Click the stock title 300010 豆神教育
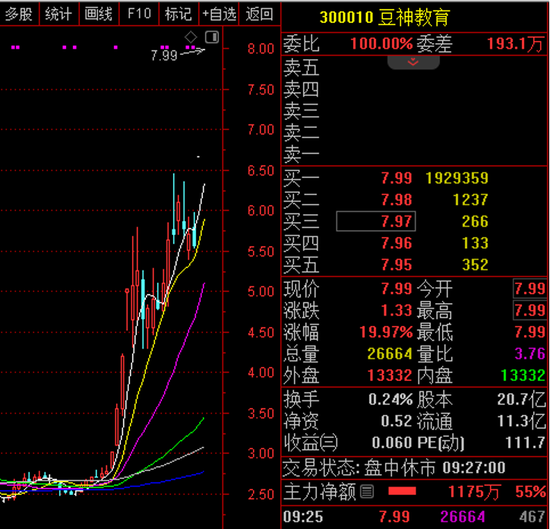The image size is (550, 529). click(x=384, y=17)
